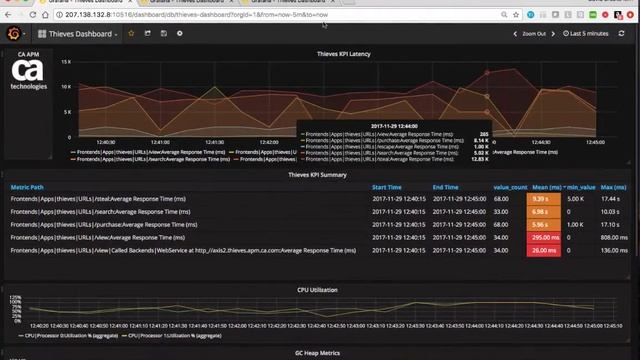Select the /view Average Response Time metric row
The image size is (640, 360).
coord(318,238)
